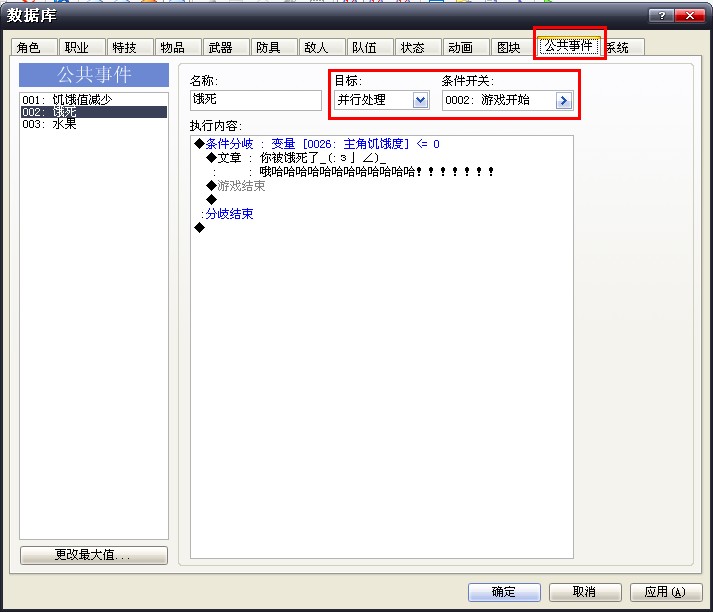Open the 特技 tab
This screenshot has width=713, height=612.
pyautogui.click(x=130, y=47)
